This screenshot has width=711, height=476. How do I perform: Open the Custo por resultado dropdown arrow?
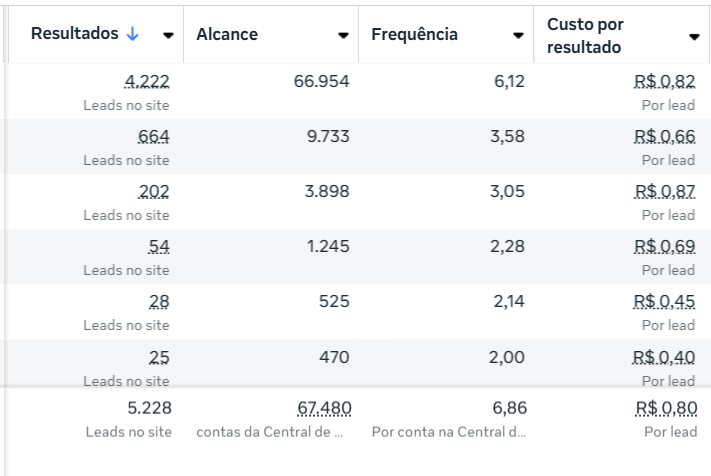[694, 37]
